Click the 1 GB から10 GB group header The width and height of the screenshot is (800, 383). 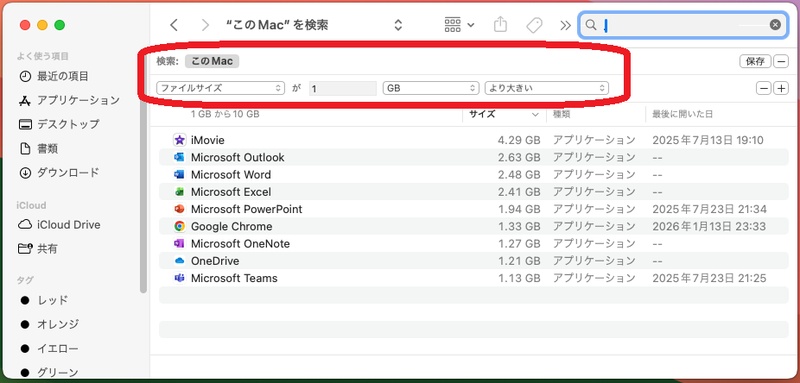(x=225, y=114)
